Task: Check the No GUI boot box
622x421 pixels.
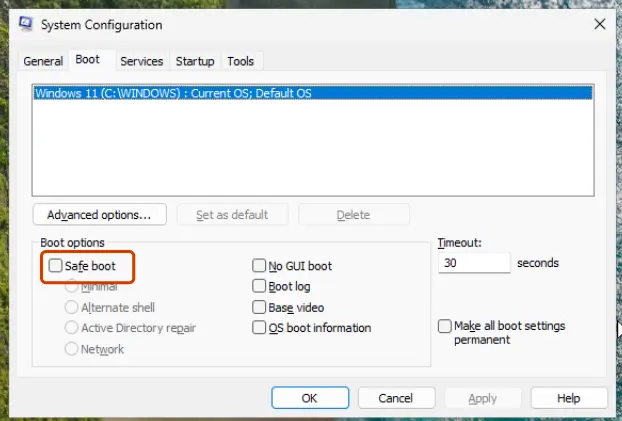Action: point(259,265)
